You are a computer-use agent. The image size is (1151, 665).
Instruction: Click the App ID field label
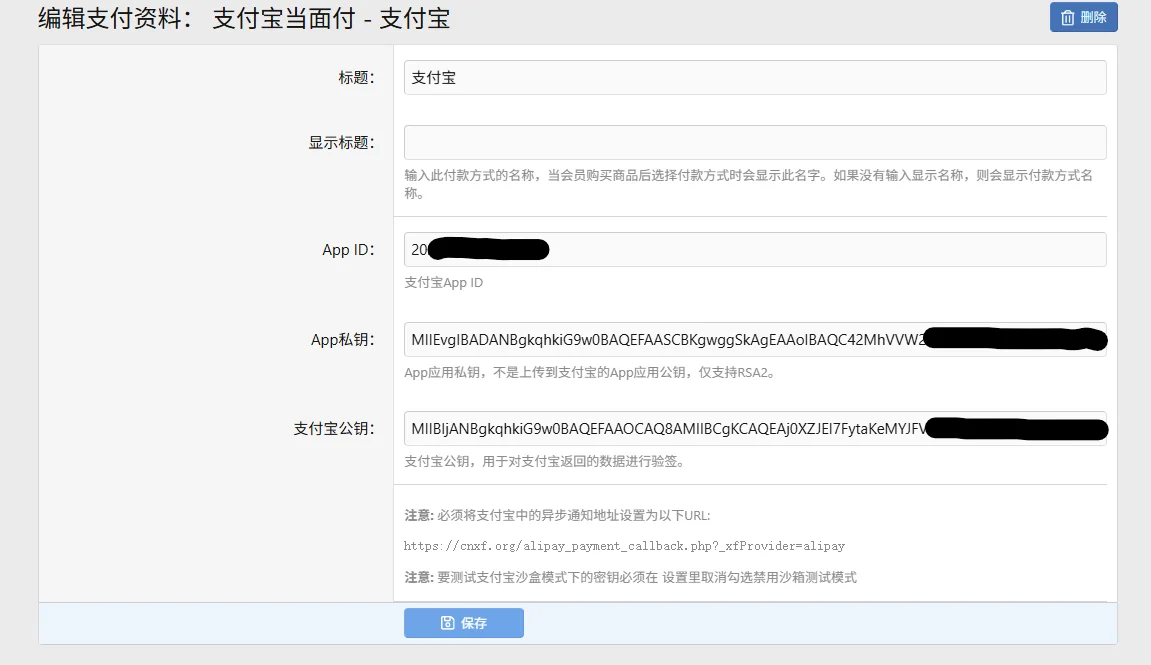349,249
